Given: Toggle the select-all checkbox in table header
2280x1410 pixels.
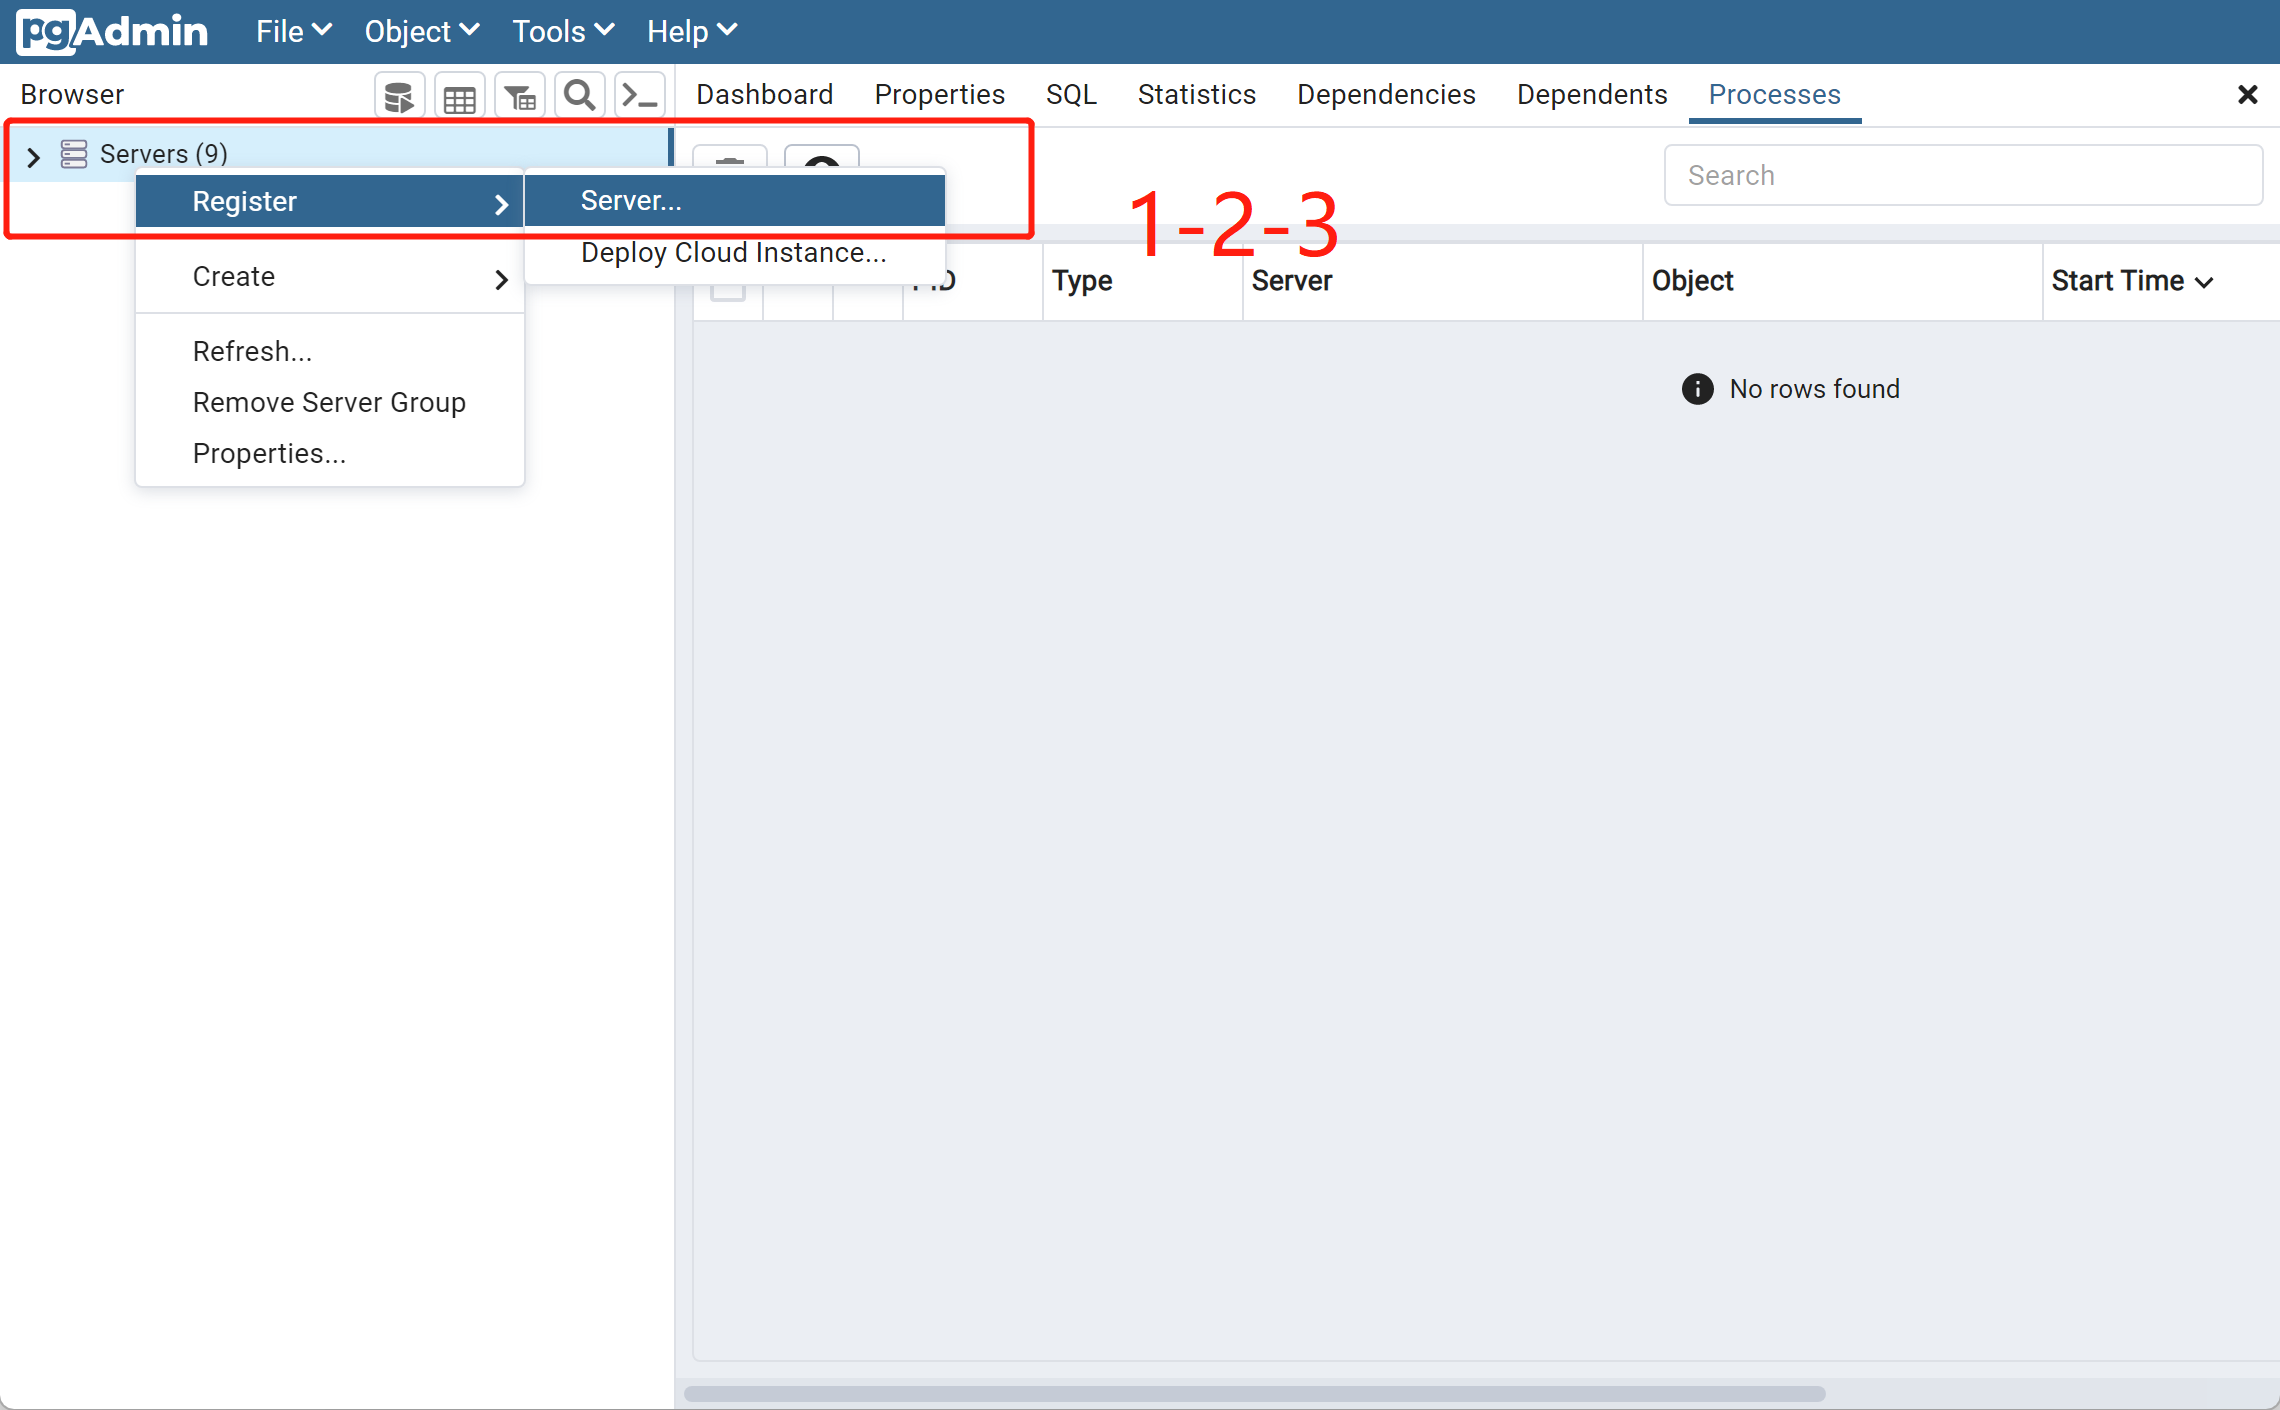Looking at the screenshot, I should (728, 290).
